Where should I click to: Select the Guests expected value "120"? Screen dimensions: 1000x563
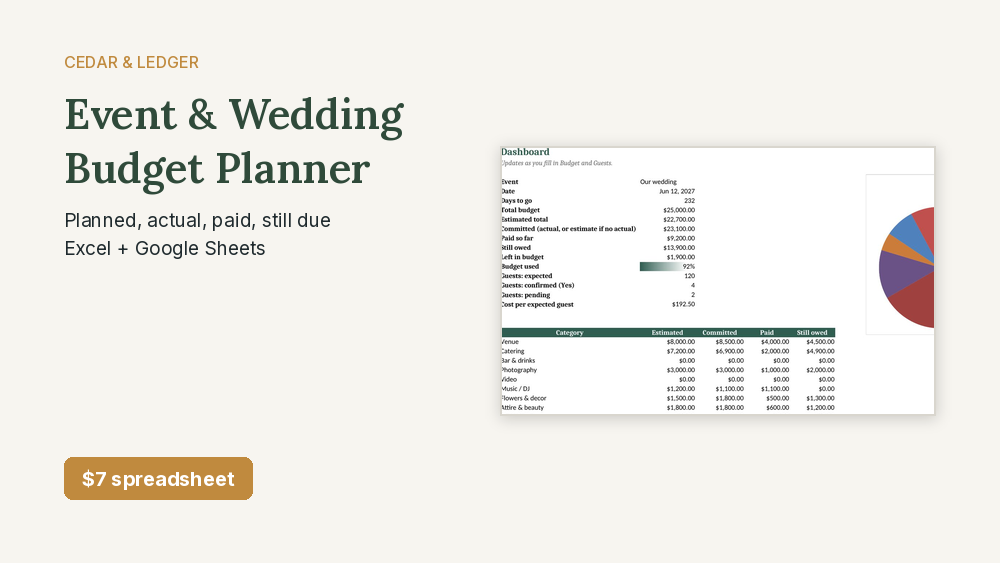[x=689, y=276]
